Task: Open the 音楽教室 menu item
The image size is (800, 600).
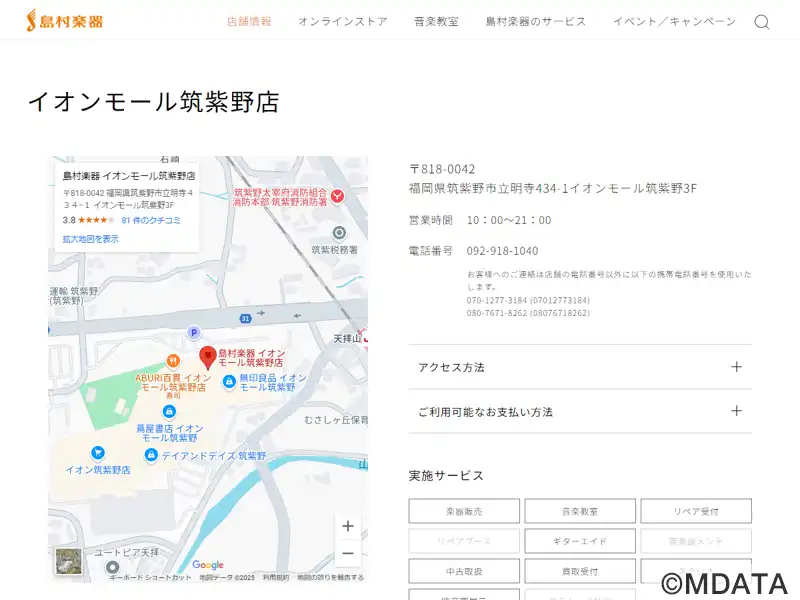Action: tap(436, 21)
